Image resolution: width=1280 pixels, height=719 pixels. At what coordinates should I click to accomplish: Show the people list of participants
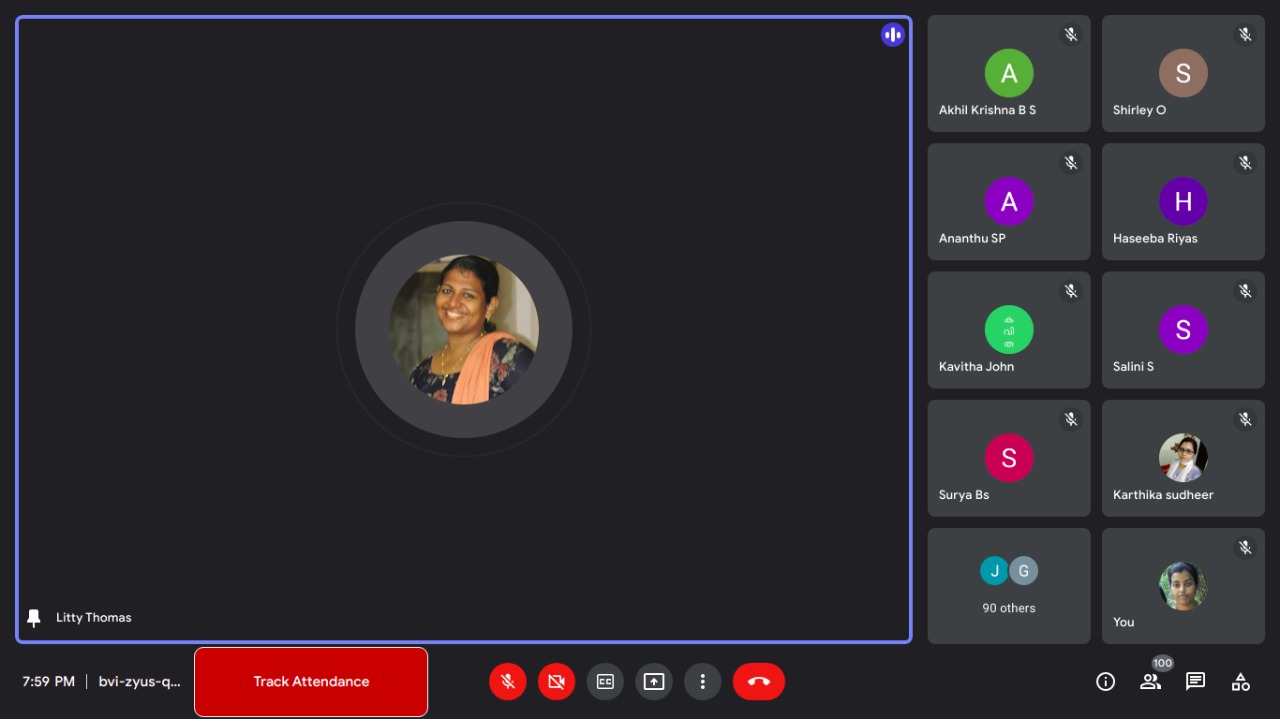click(1150, 682)
